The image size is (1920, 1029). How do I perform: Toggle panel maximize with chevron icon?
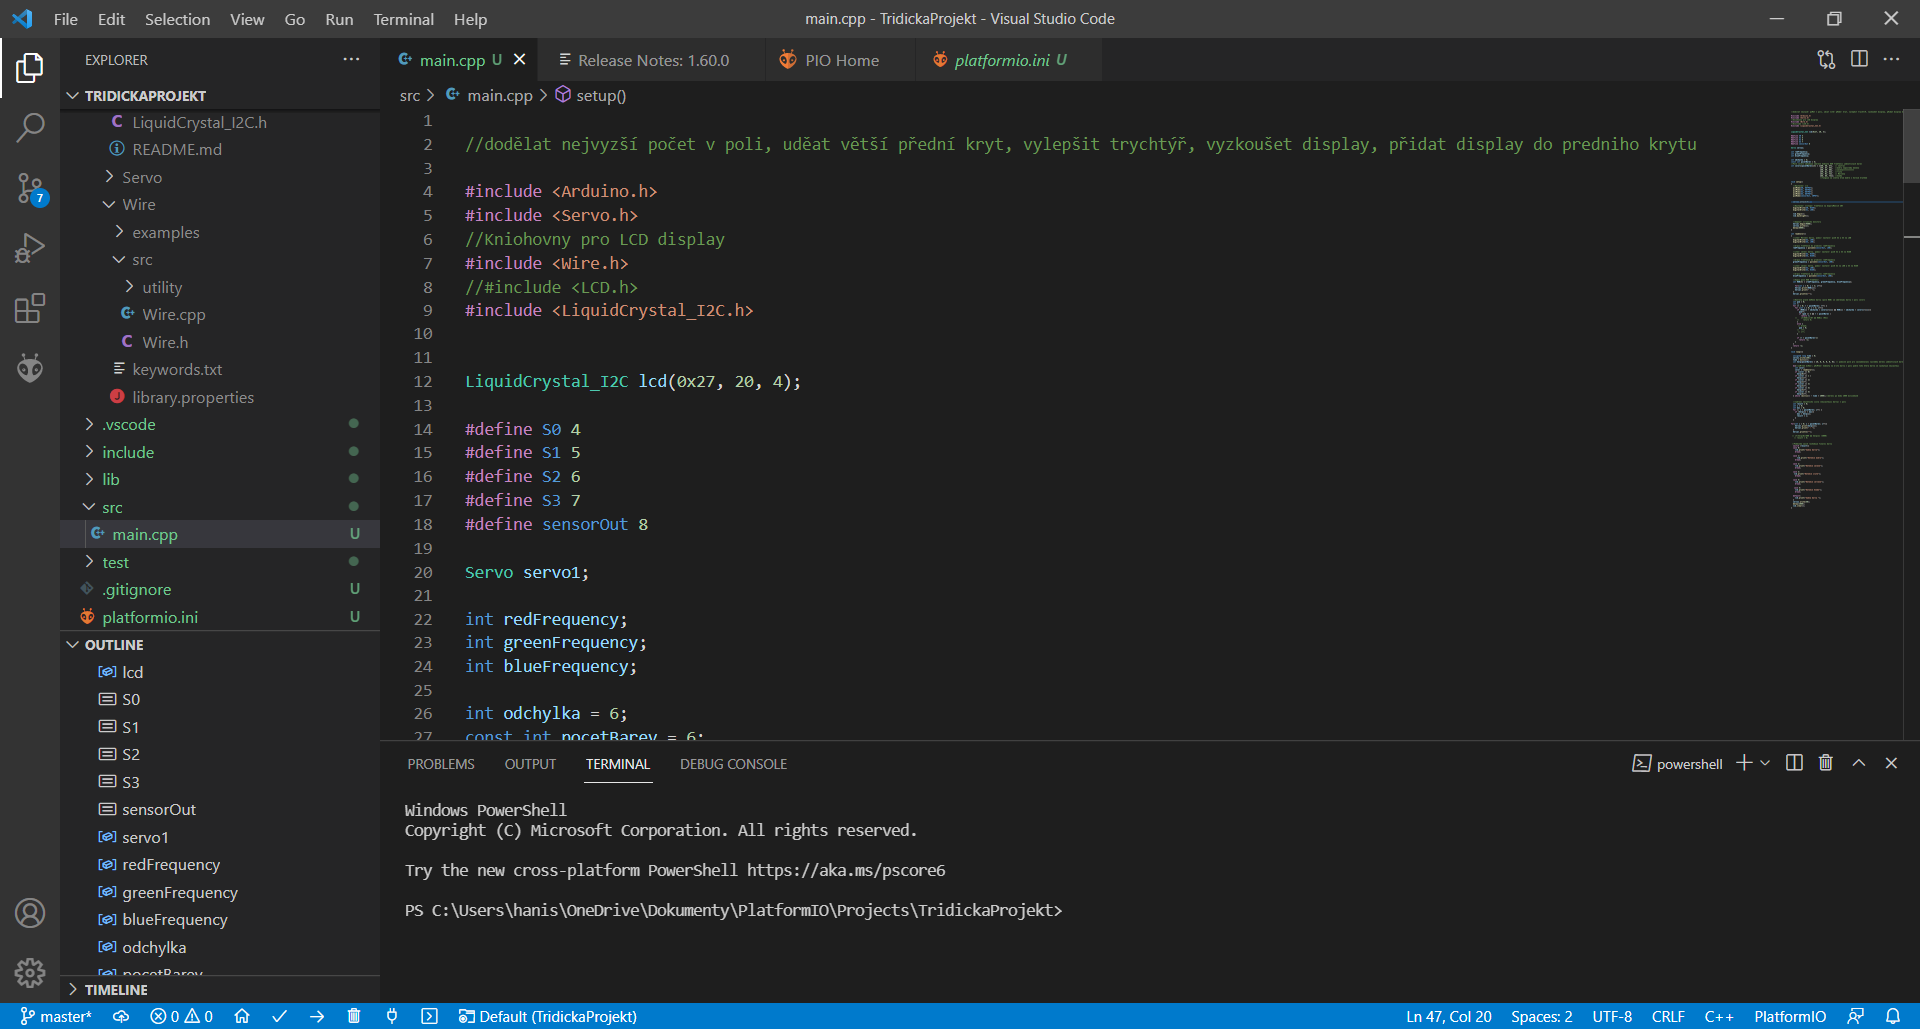tap(1858, 763)
